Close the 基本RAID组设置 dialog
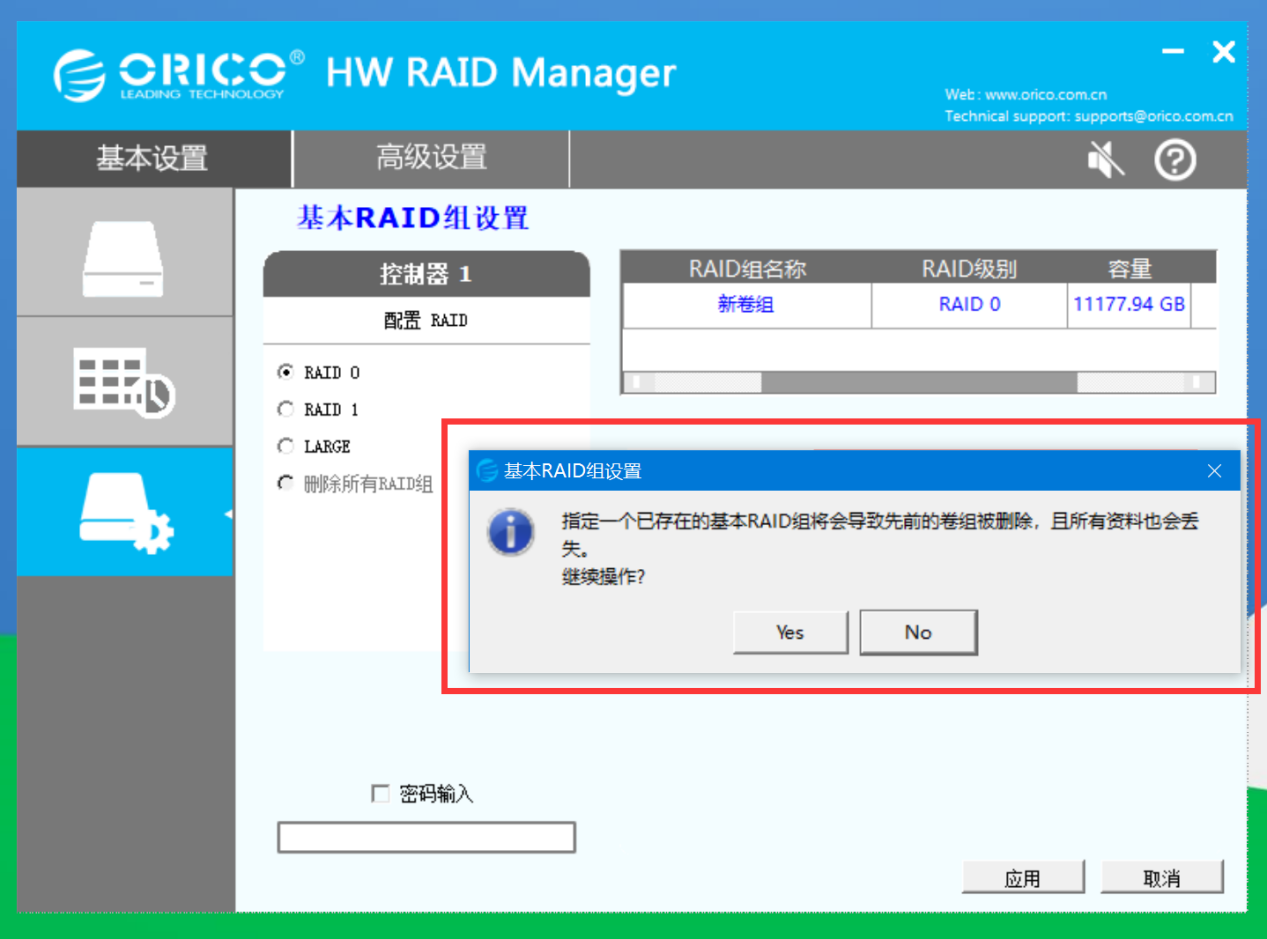 coord(1214,470)
